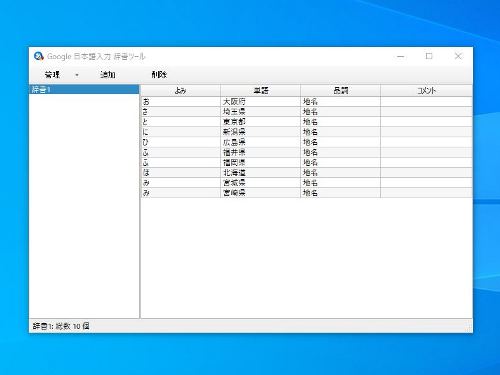Minimize the 辞書ツール window
The image size is (500, 375).
401,56
